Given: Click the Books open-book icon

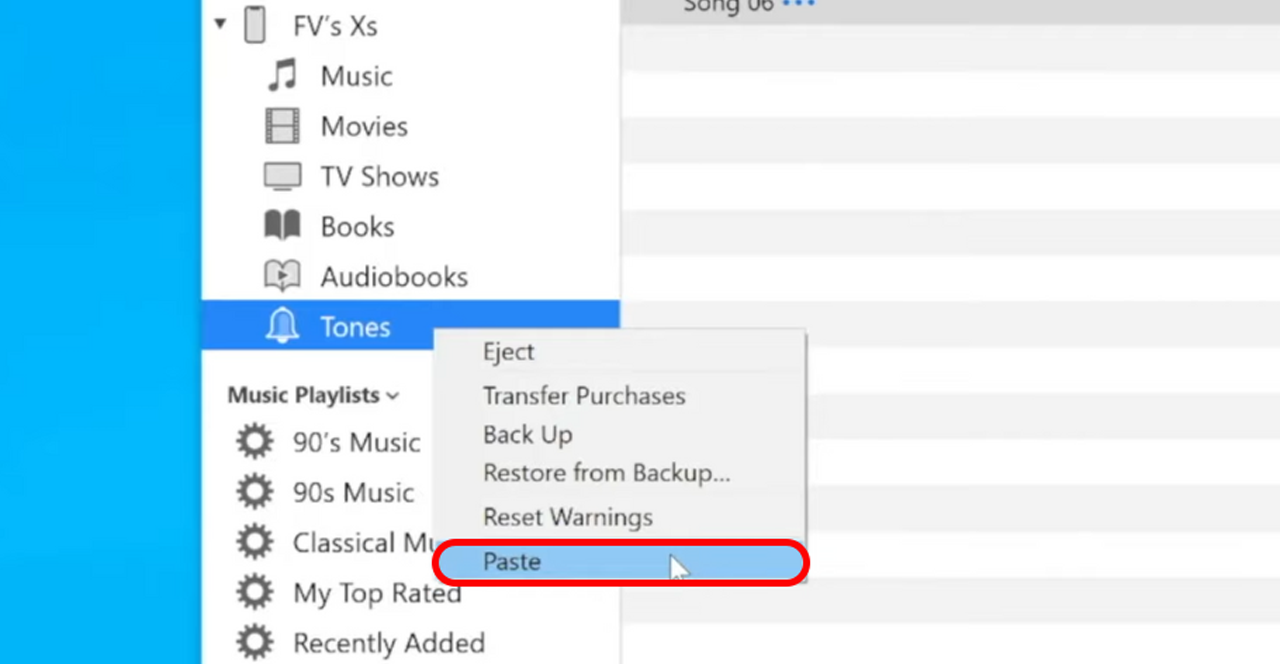Looking at the screenshot, I should 282,227.
